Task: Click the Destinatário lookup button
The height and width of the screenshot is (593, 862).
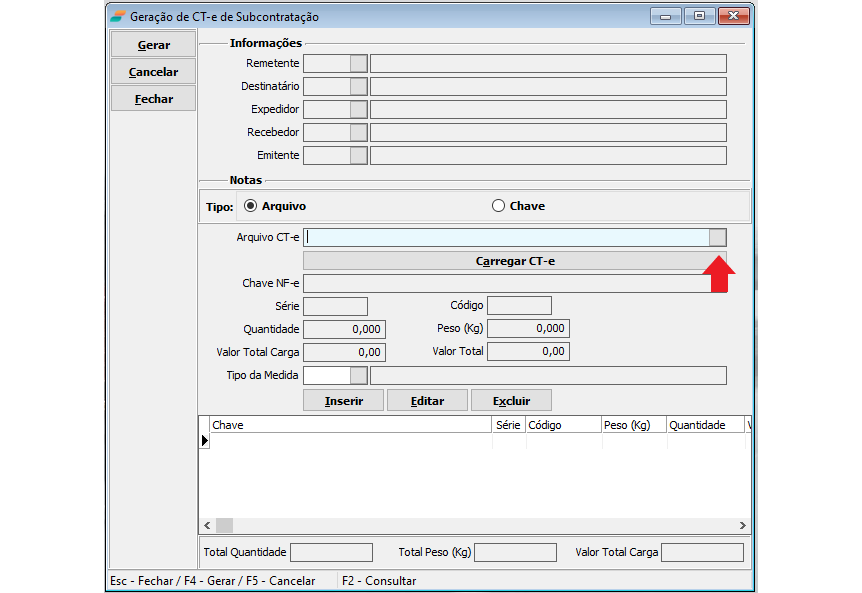Action: click(x=358, y=86)
